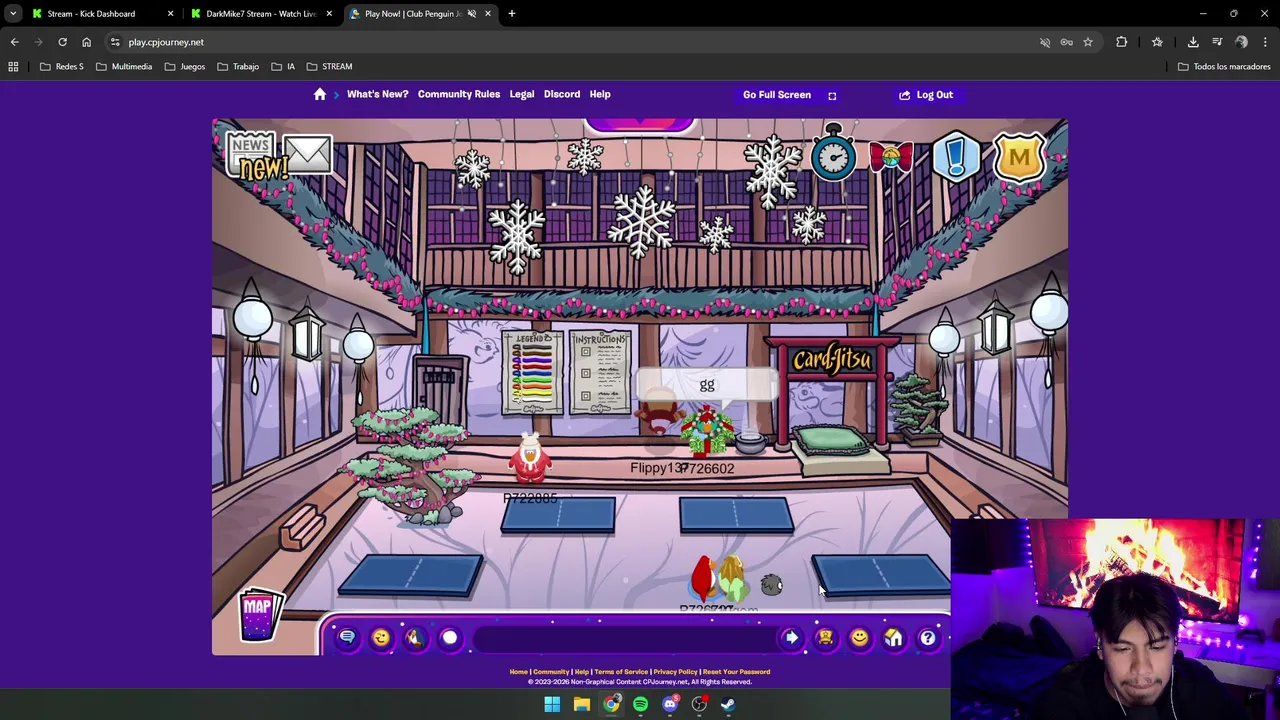The height and width of the screenshot is (720, 1280).
Task: Open Chrome downloads icon
Action: 1193,42
